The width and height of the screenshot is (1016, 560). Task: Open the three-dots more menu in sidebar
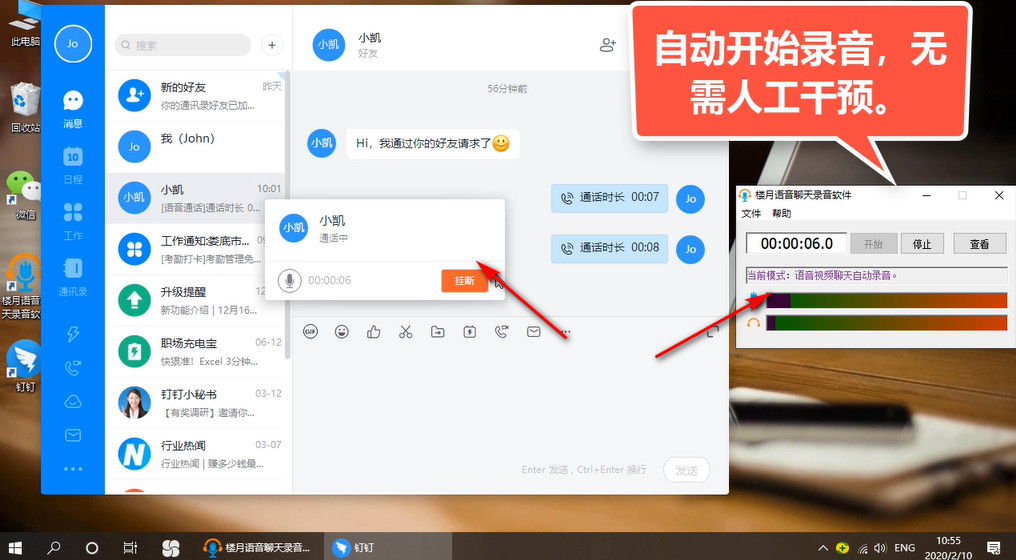(x=73, y=469)
